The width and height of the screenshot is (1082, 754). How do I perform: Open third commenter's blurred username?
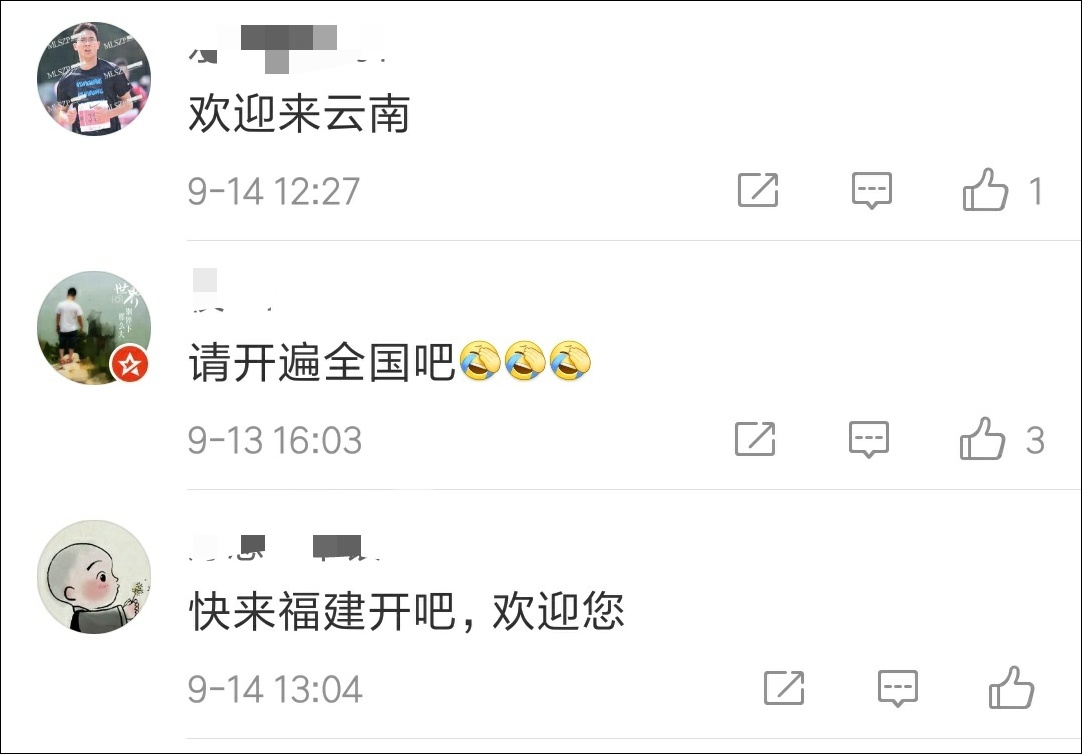(x=284, y=546)
